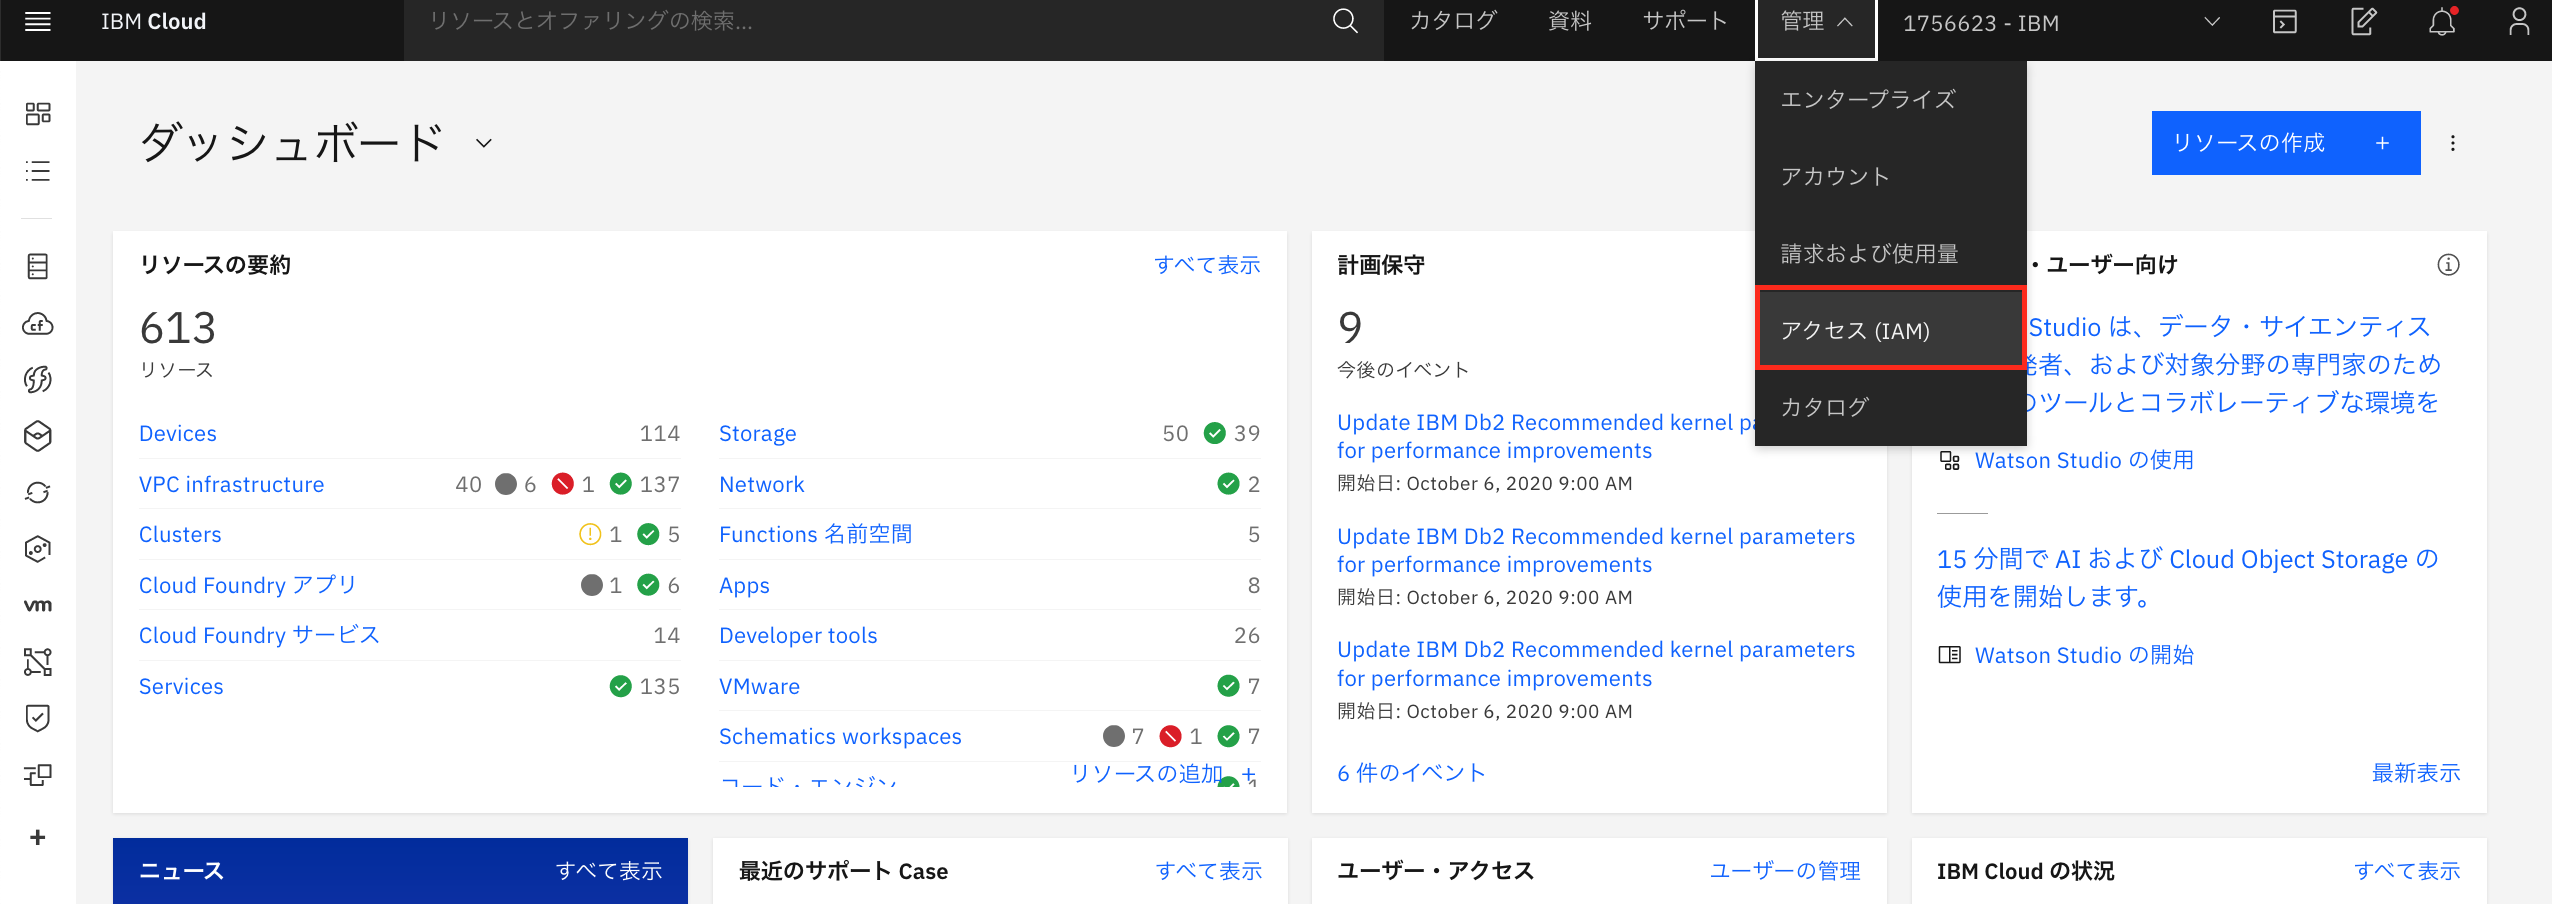2552x904 pixels.
Task: Open the account switcher 1756623 - IBM
Action: 2061,23
